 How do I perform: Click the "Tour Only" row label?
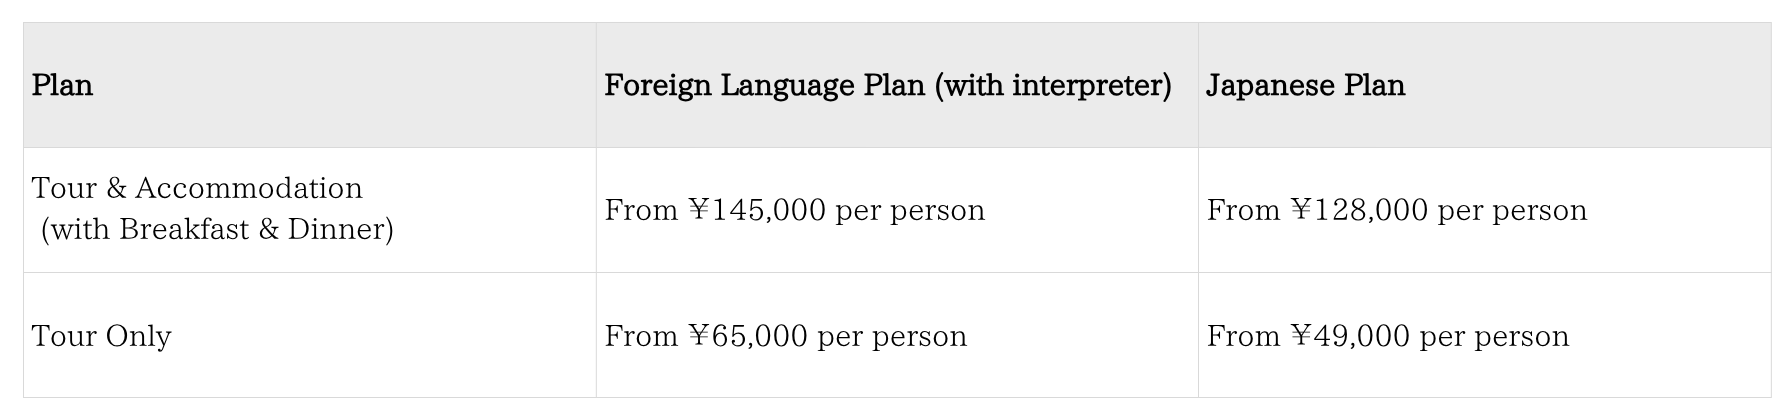(101, 336)
